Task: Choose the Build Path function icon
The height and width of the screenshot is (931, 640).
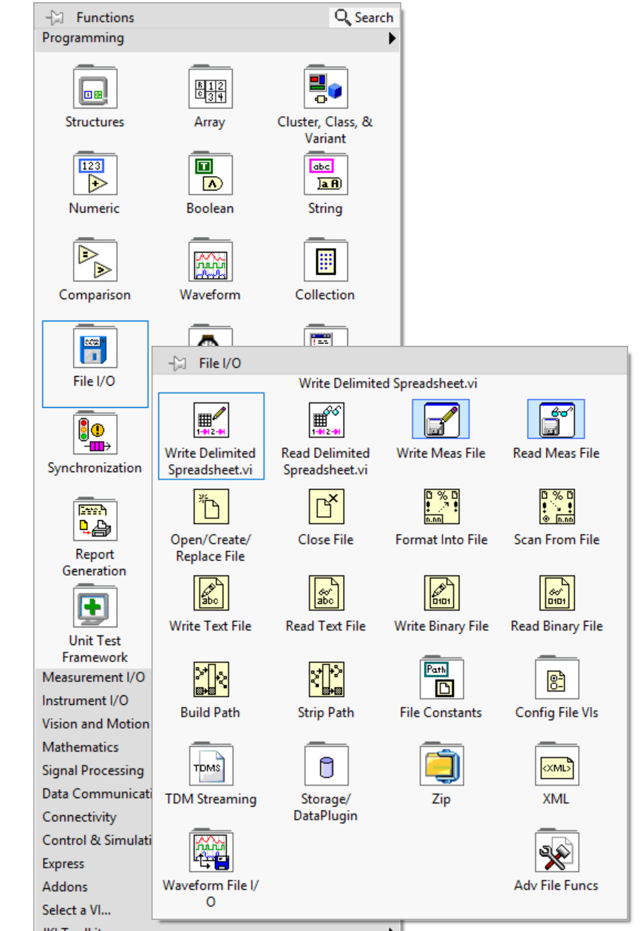Action: pos(211,681)
